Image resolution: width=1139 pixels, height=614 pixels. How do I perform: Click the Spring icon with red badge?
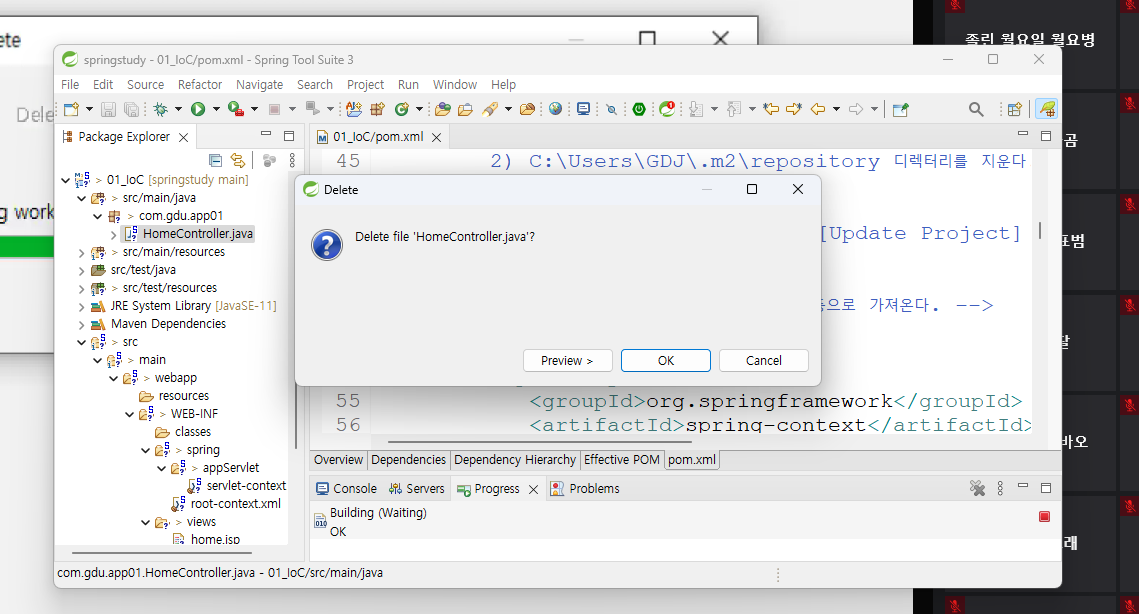tap(667, 109)
